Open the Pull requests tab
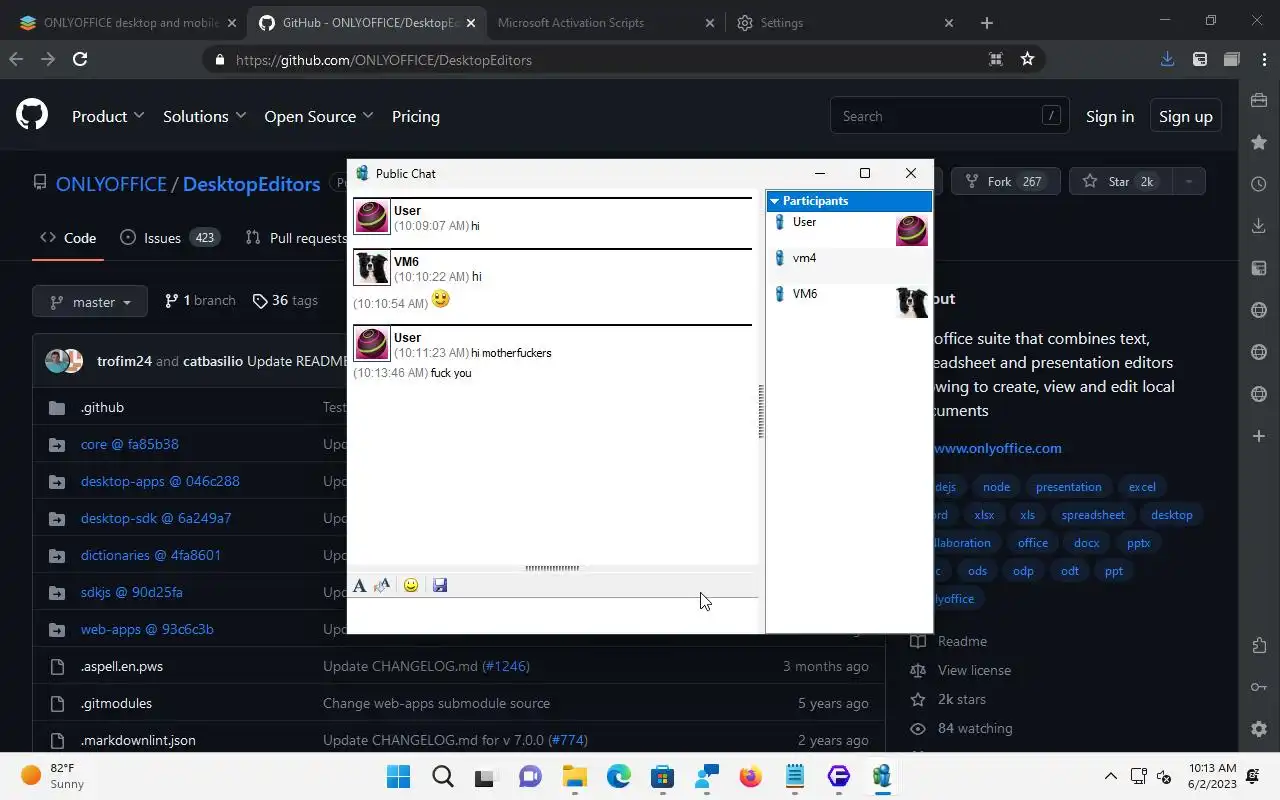The height and width of the screenshot is (800, 1280). (x=296, y=238)
